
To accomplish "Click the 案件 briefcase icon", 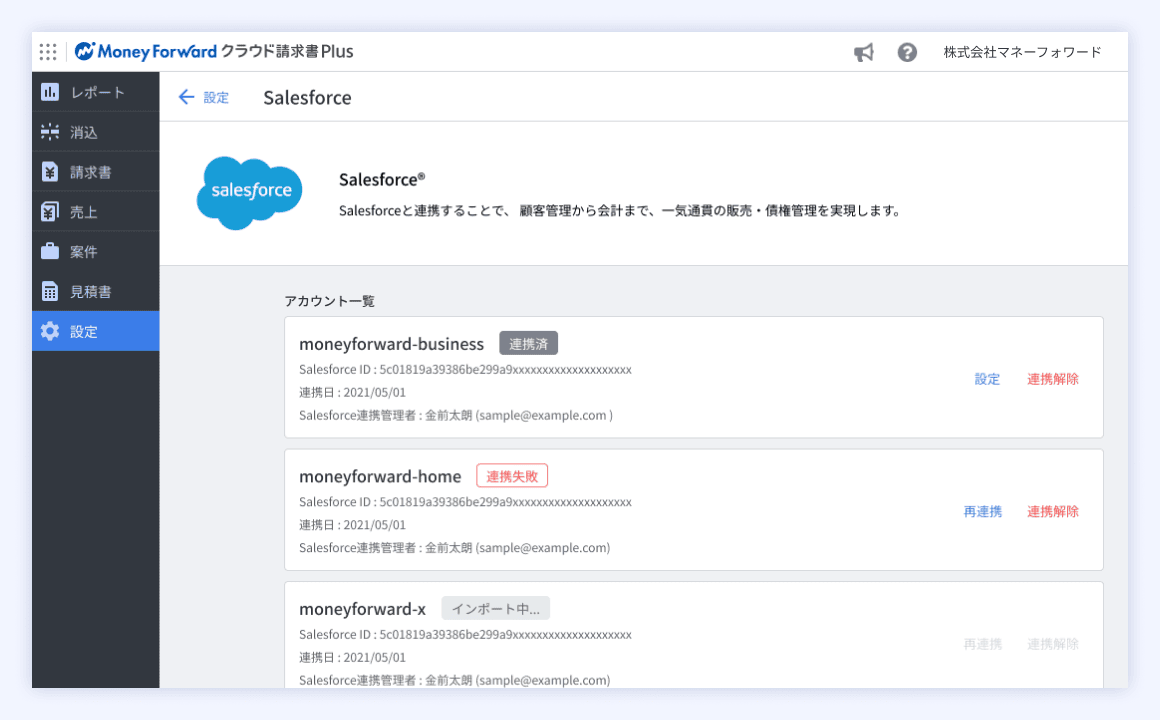I will 50,251.
